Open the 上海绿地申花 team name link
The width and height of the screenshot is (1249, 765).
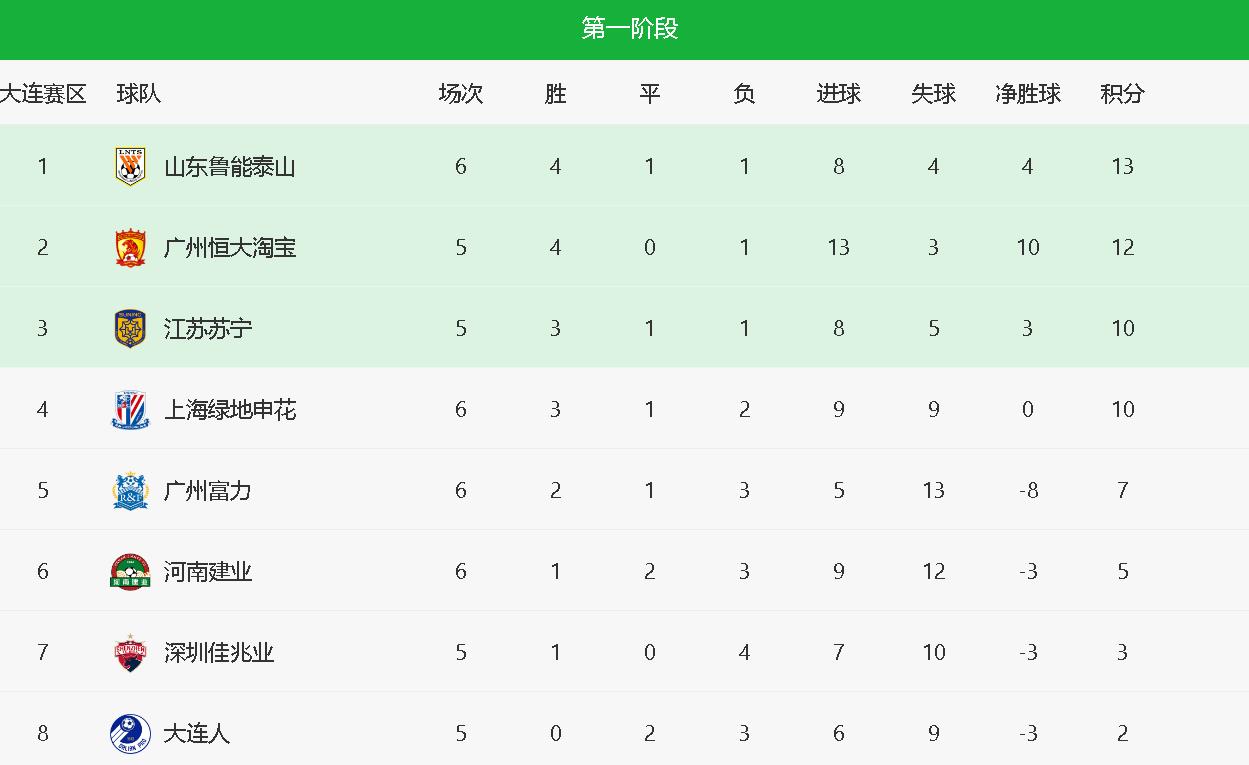pos(230,409)
